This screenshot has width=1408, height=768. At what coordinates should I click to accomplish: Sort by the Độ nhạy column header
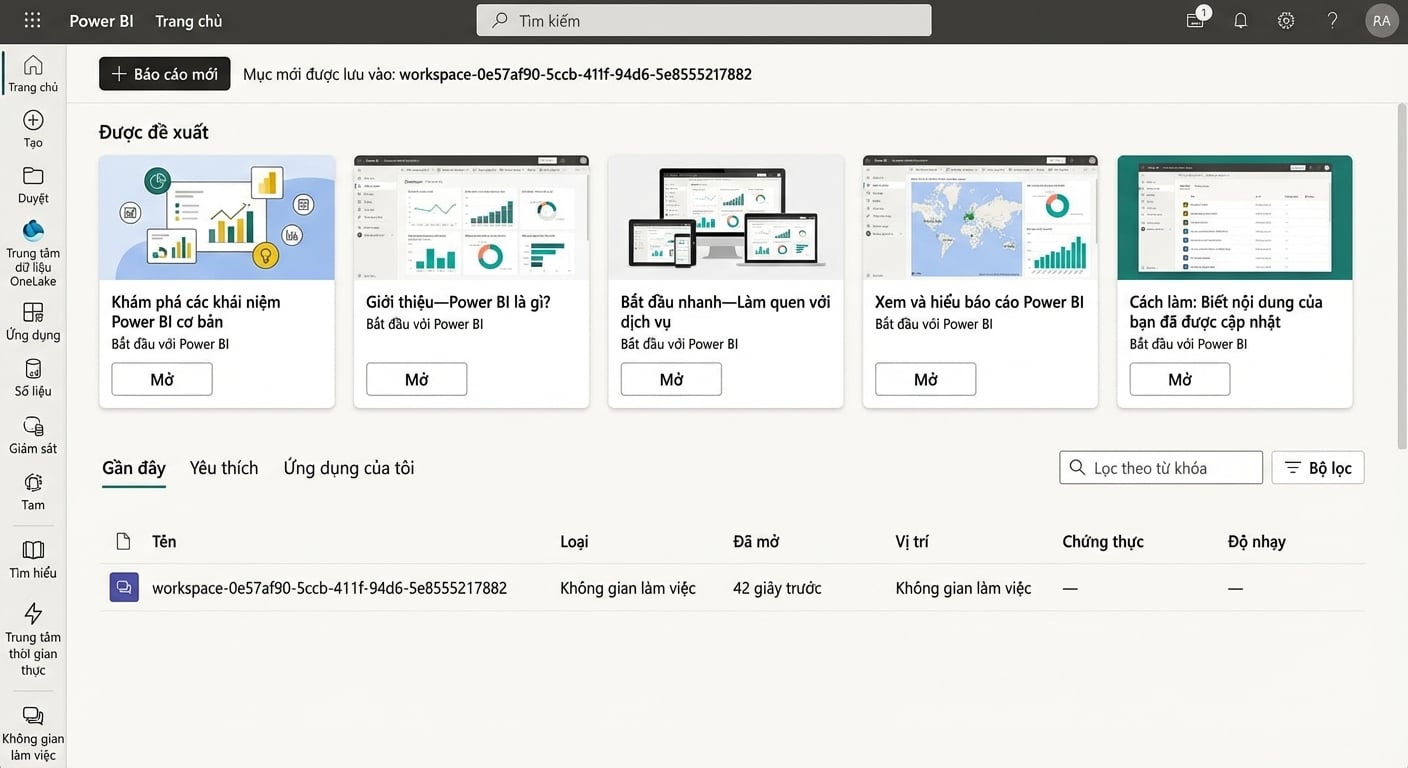click(x=1257, y=541)
